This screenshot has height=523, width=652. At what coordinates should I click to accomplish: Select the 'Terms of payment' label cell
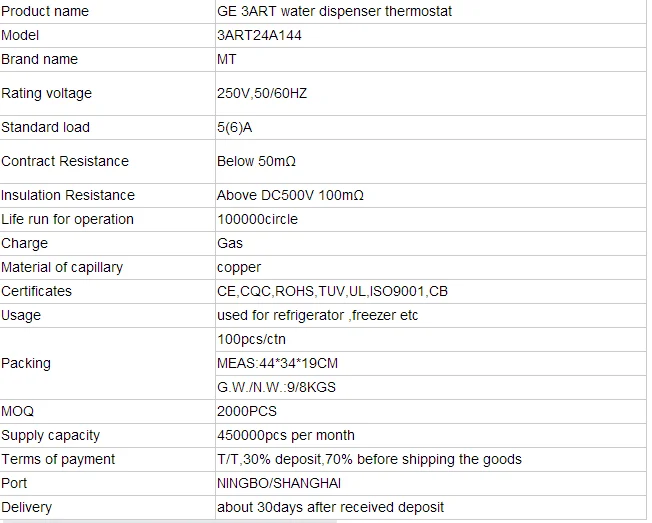pos(58,459)
